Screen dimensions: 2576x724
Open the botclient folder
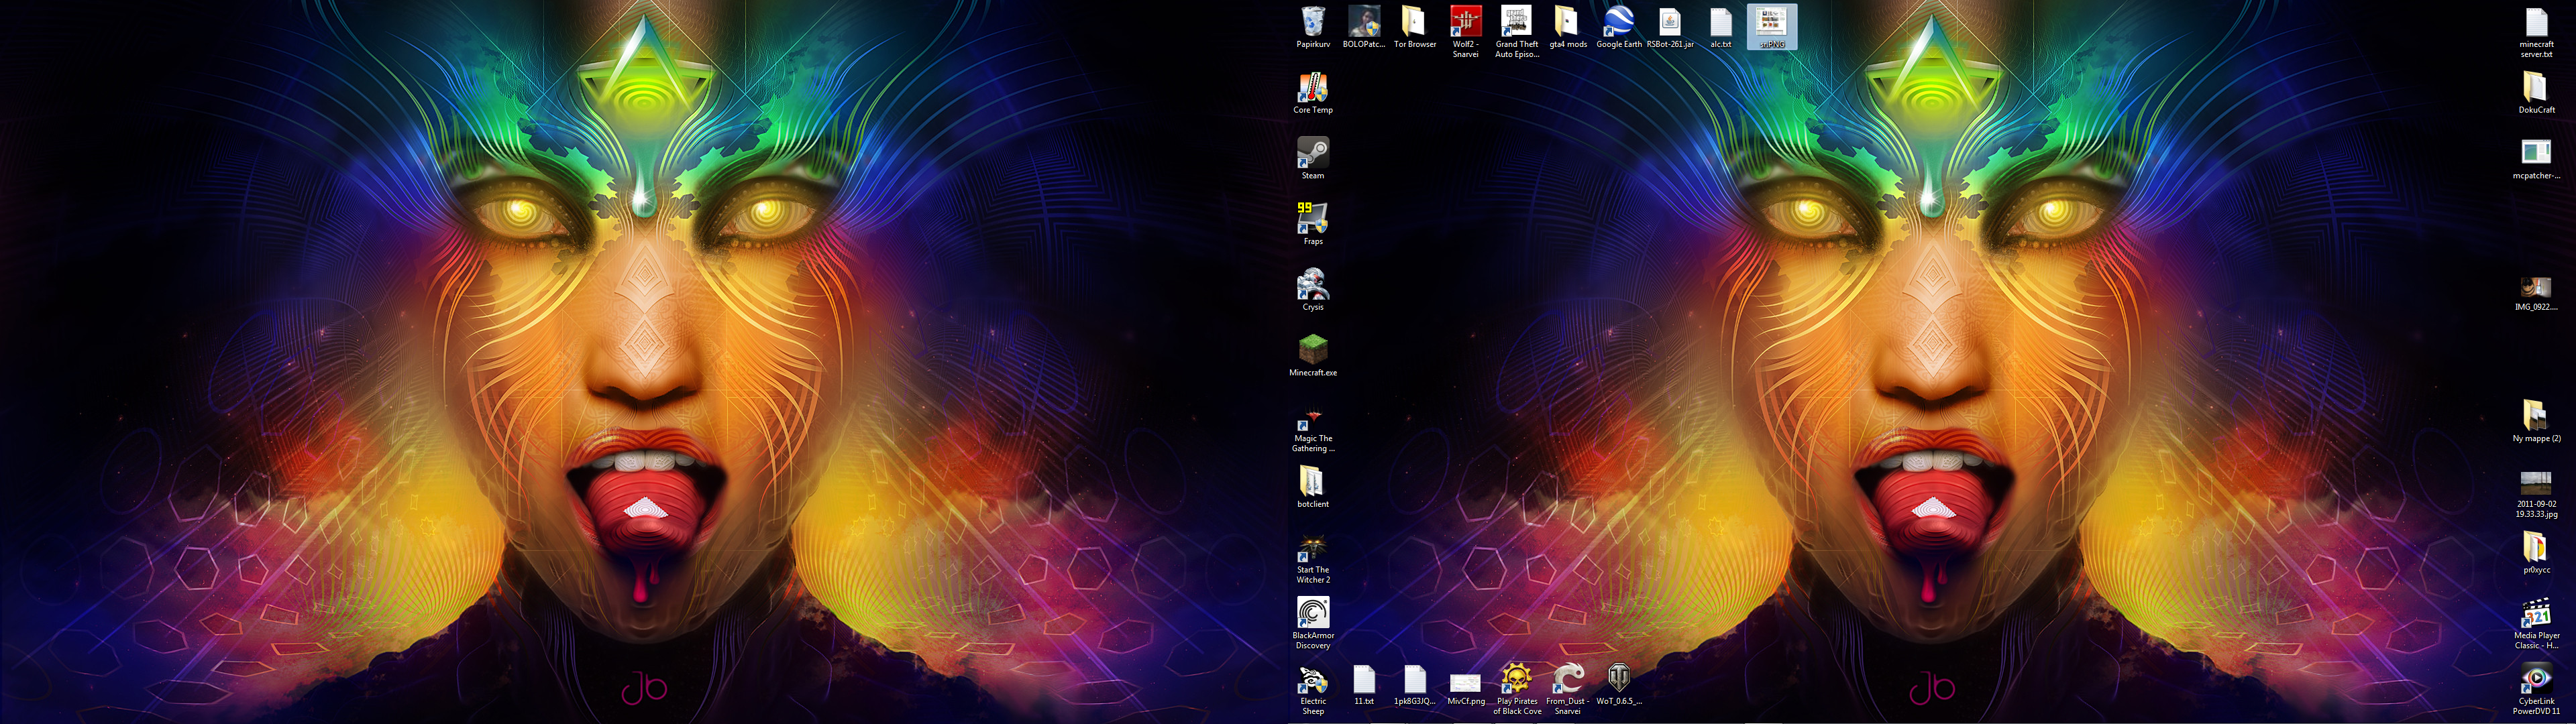pyautogui.click(x=1312, y=487)
